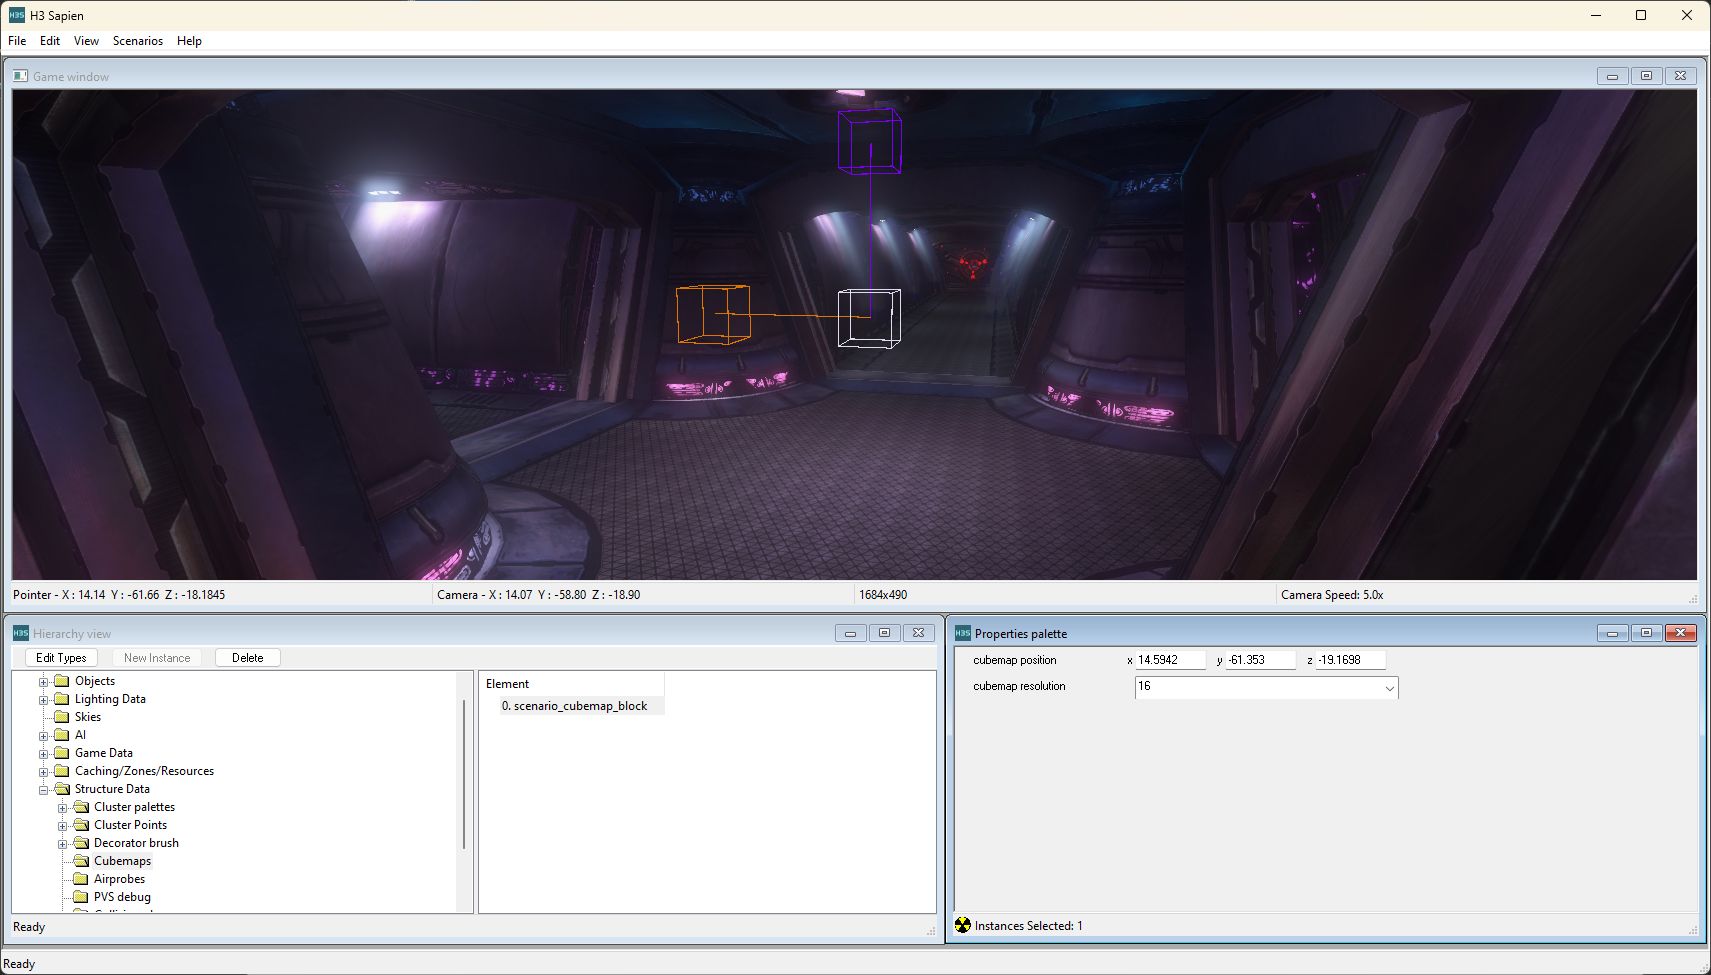Click the Instances Selected: 1 status text
1711x975 pixels.
pyautogui.click(x=1028, y=926)
